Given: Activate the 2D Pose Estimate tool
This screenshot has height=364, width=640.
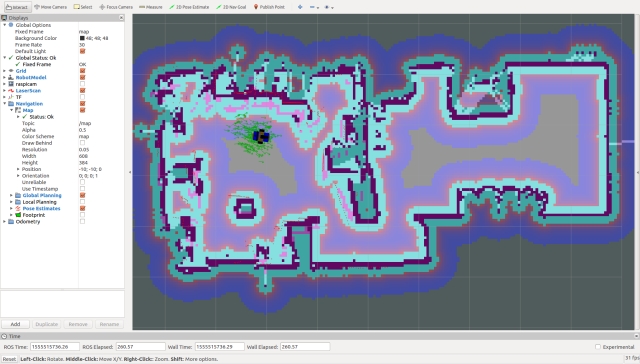Looking at the screenshot, I should [189, 7].
